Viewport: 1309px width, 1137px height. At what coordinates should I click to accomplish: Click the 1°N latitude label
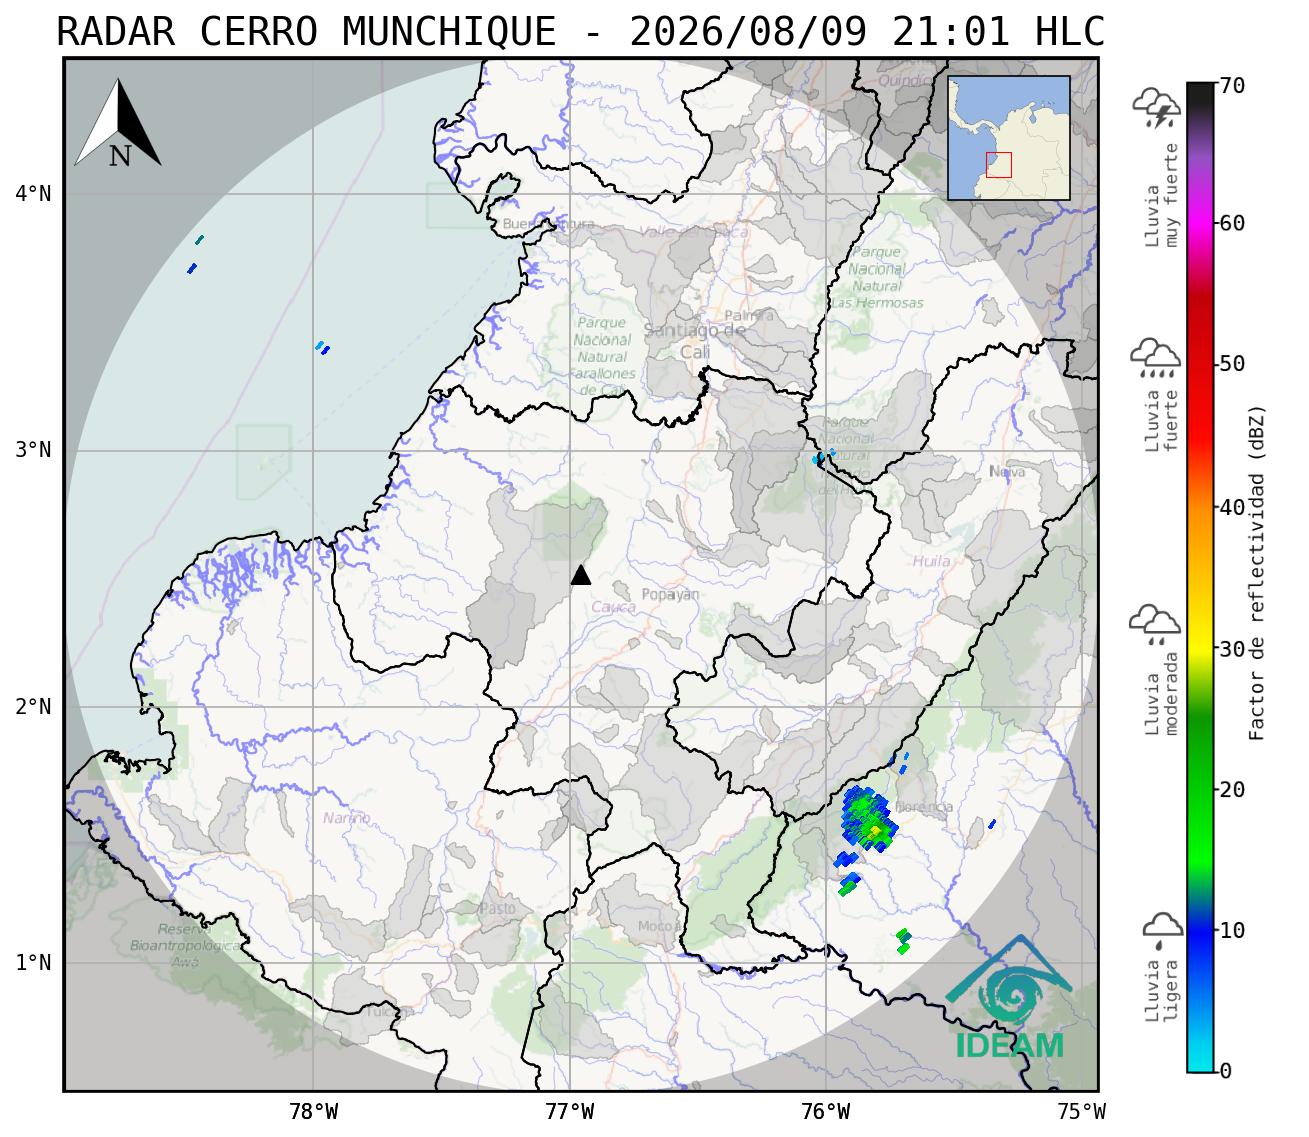coord(33,963)
